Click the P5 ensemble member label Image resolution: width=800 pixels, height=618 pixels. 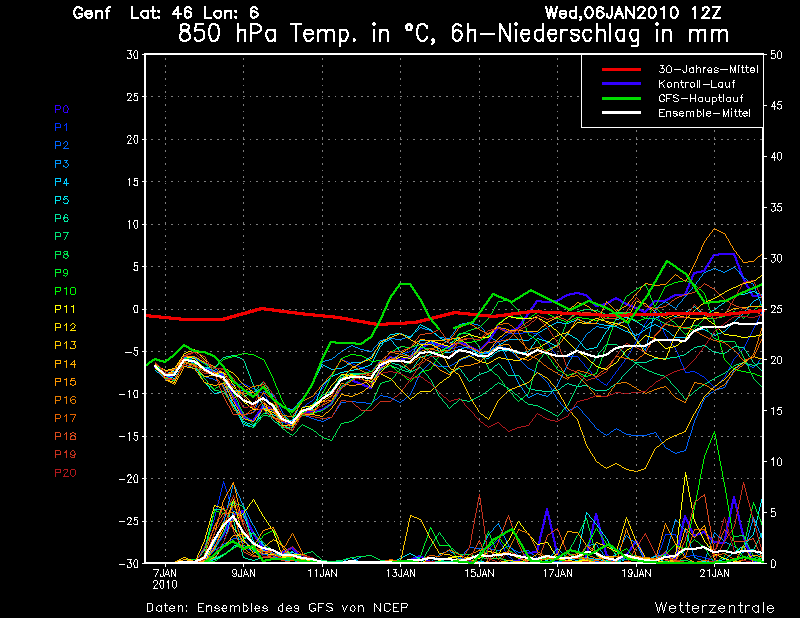point(62,200)
